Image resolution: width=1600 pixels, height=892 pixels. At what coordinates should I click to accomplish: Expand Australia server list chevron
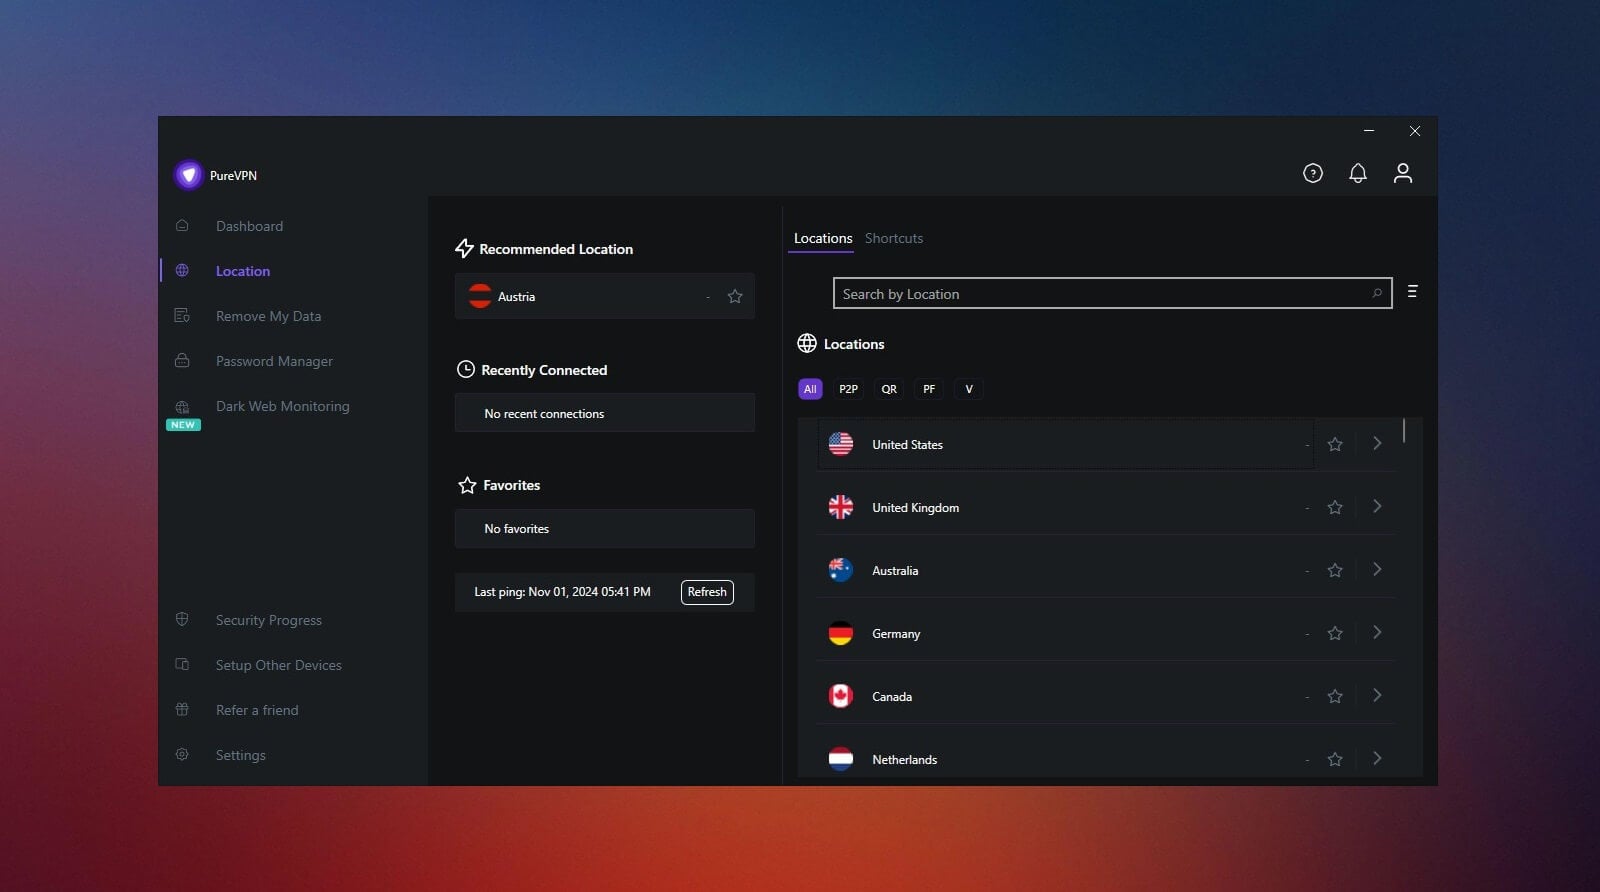tap(1377, 569)
